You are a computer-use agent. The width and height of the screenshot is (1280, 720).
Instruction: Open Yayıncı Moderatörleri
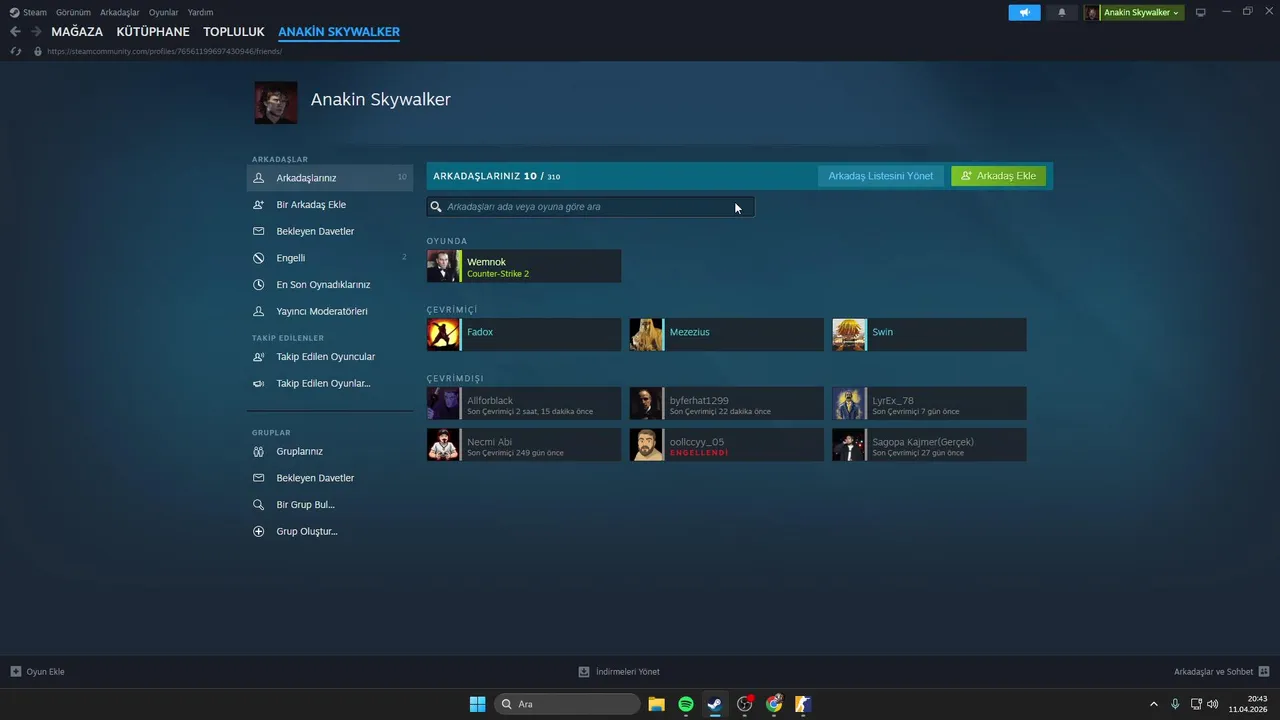pyautogui.click(x=330, y=311)
